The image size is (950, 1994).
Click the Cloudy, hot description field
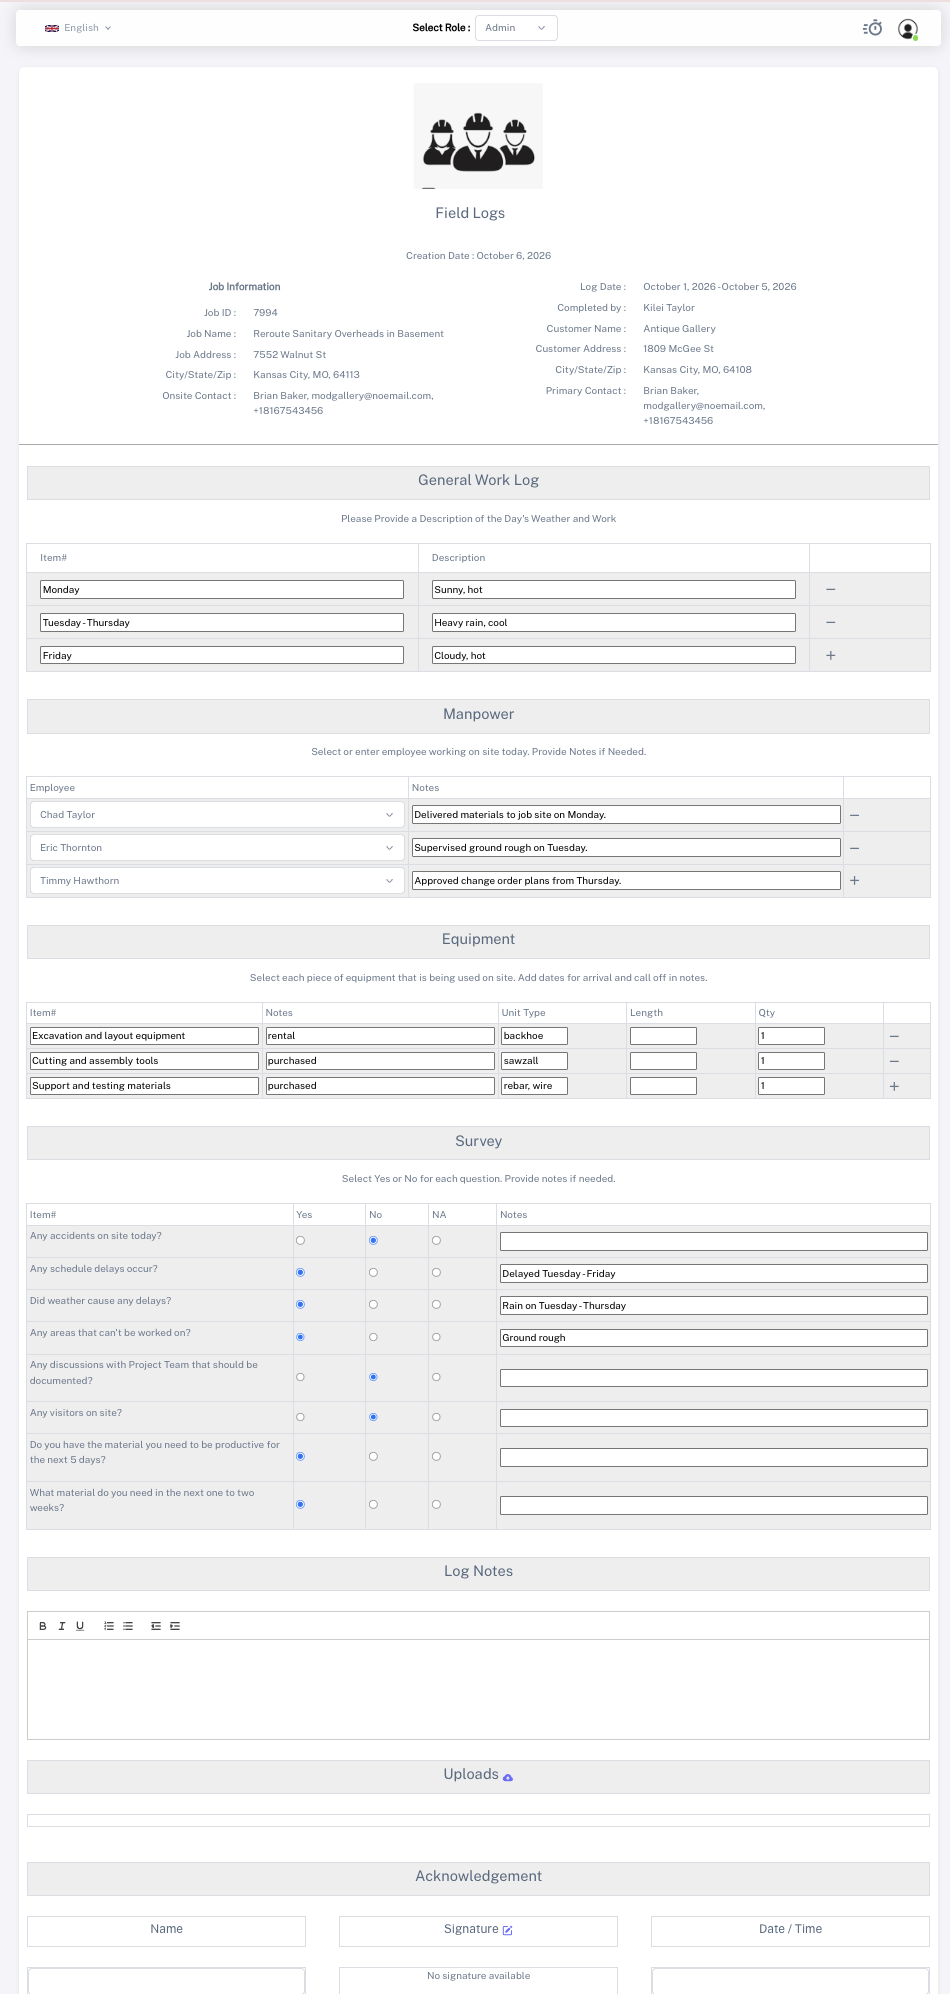click(x=614, y=656)
